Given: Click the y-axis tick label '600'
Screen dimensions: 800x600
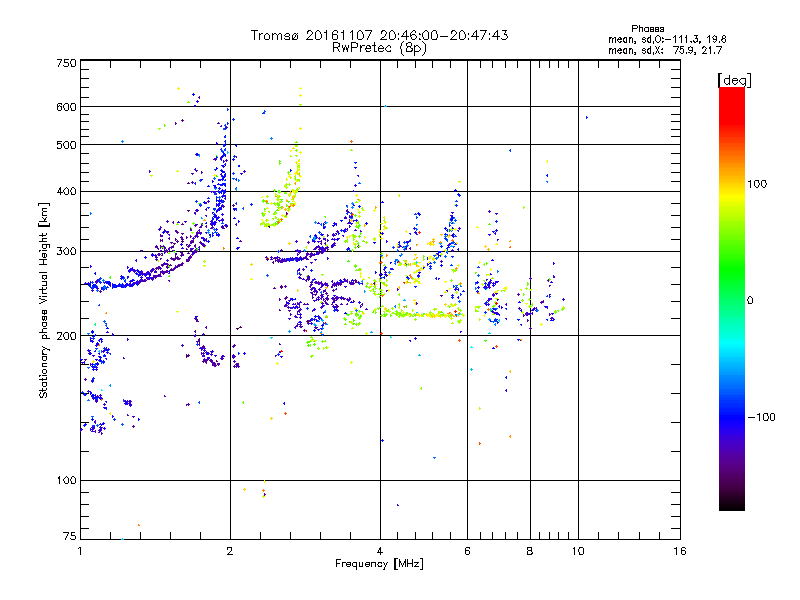Looking at the screenshot, I should pos(66,107).
